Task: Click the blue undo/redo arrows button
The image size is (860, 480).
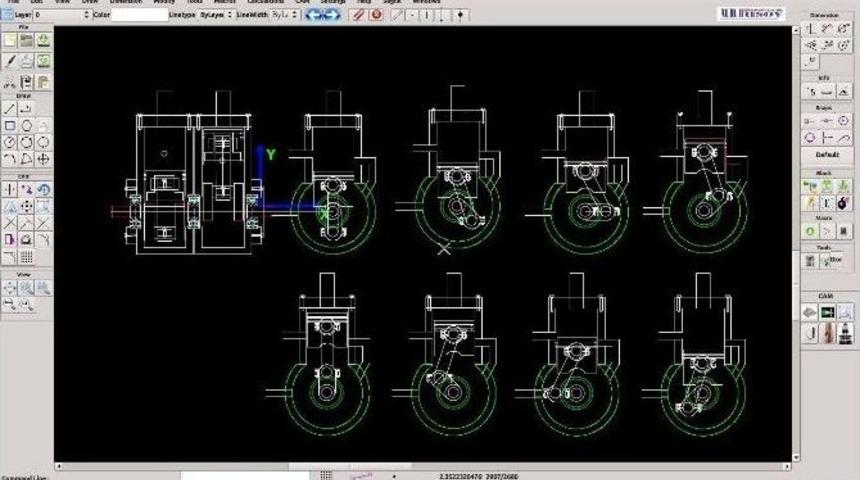Action: point(325,16)
